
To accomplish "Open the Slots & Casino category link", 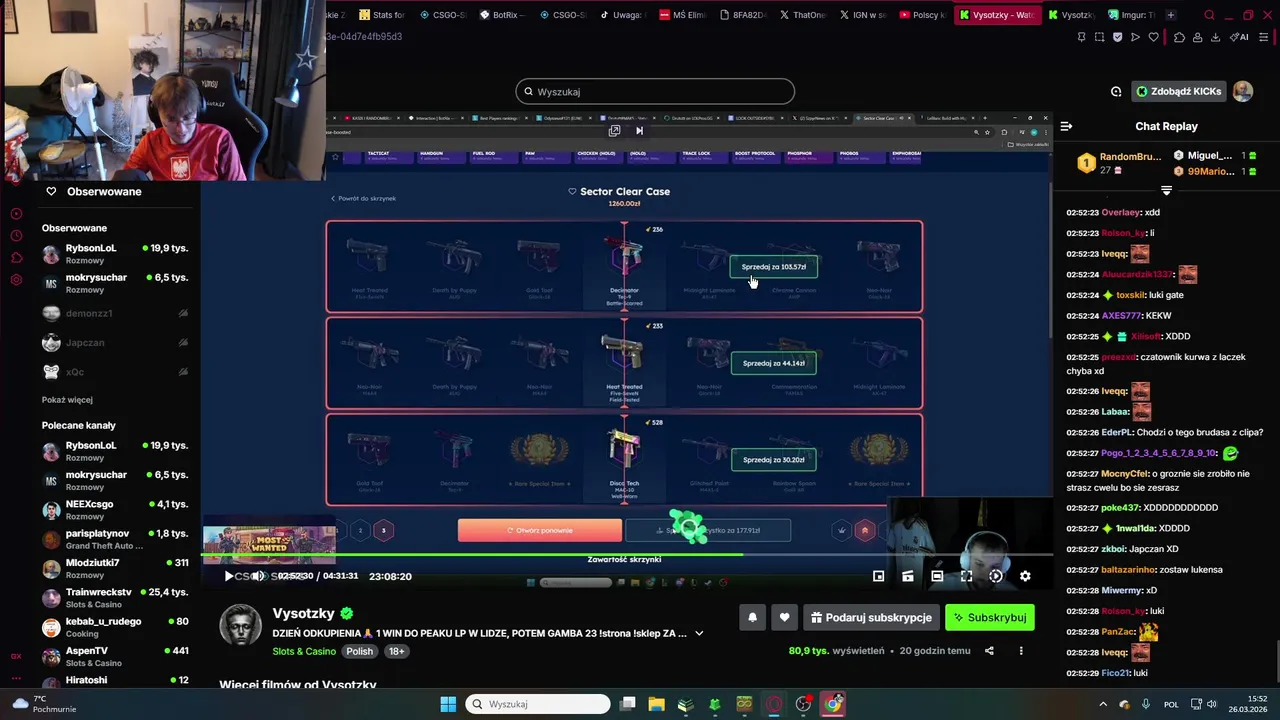I will 304,651.
